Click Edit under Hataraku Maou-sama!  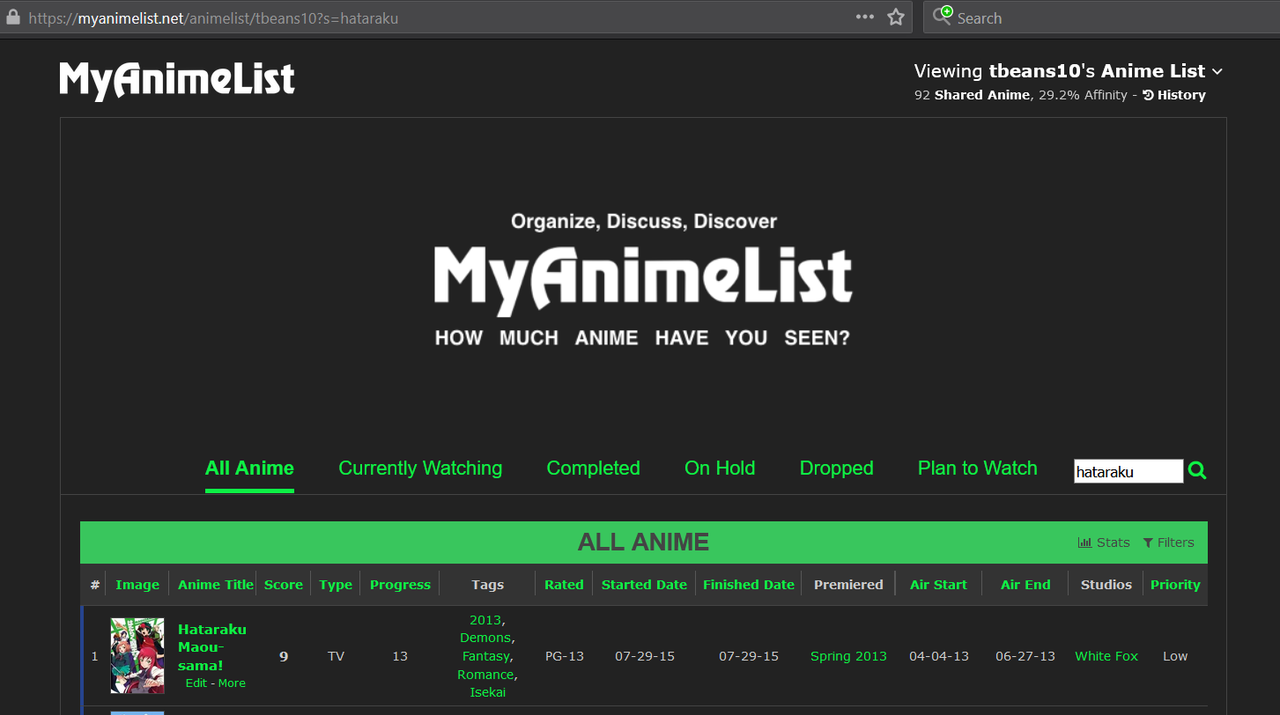coord(196,683)
